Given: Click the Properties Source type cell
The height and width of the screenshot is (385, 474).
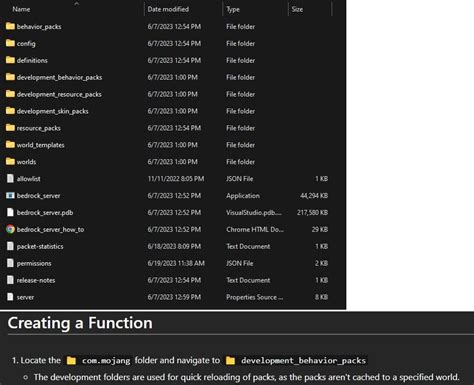Looking at the screenshot, I should (x=255, y=297).
